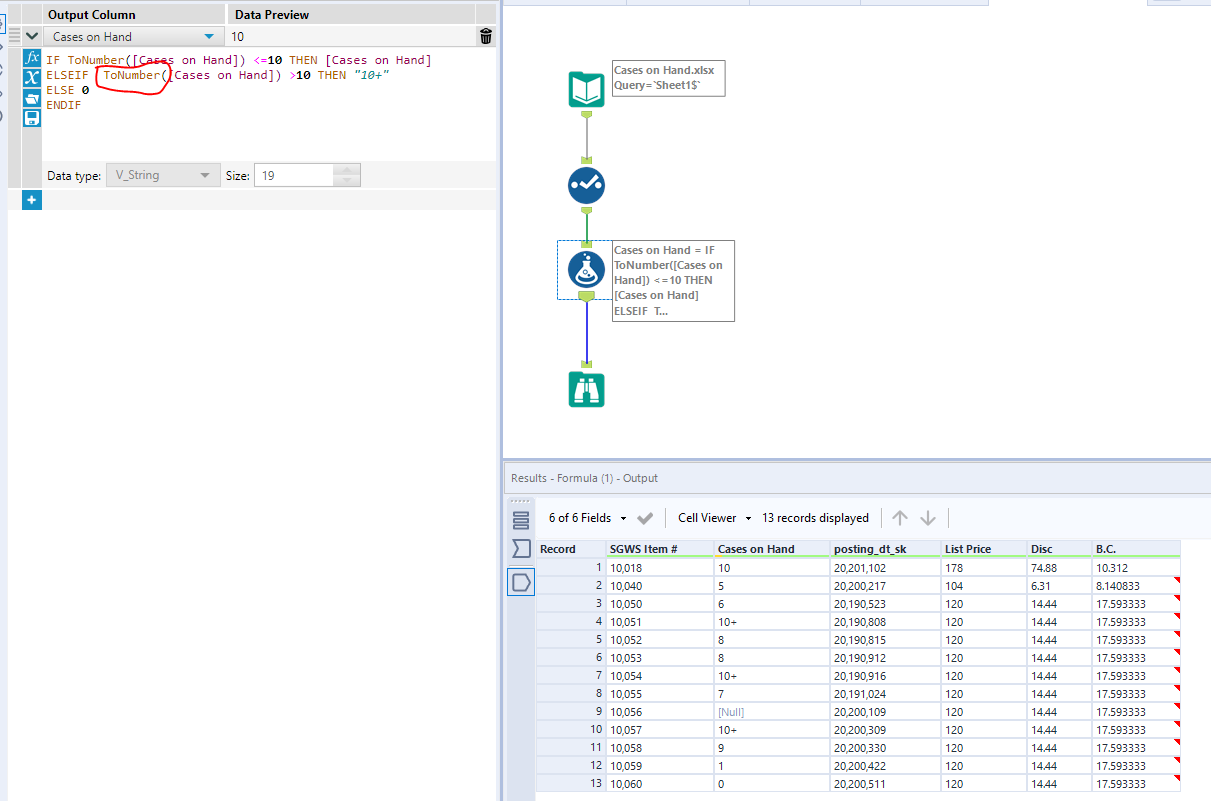The image size is (1211, 801).
Task: Show results messages list view icon
Action: (520, 520)
